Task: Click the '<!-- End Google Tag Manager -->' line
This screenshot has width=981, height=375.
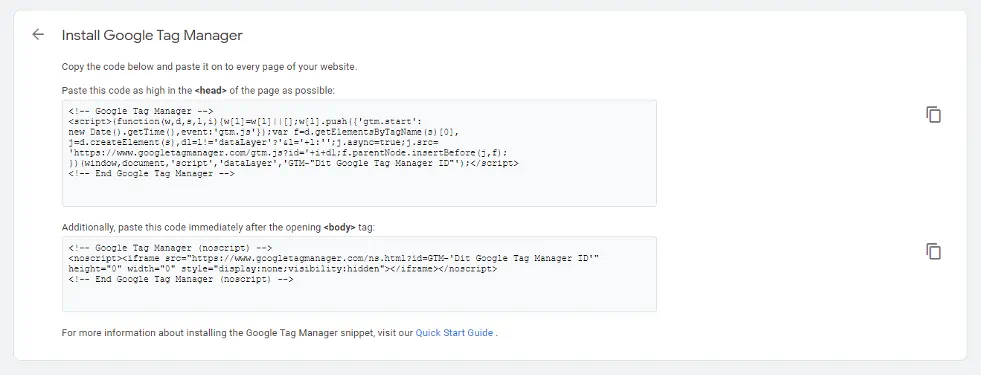Action: click(151, 174)
